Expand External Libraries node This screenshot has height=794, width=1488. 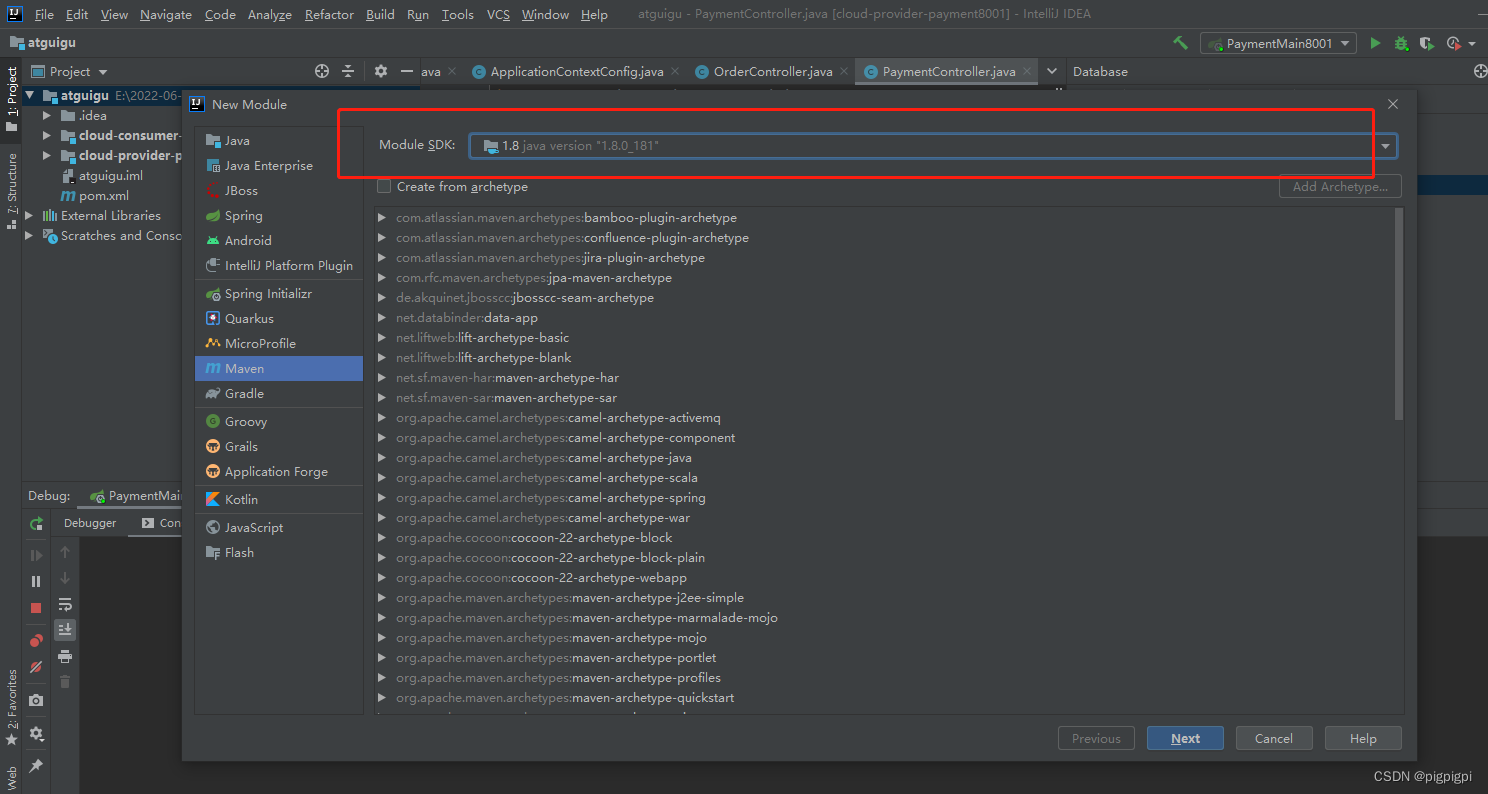pyautogui.click(x=29, y=216)
